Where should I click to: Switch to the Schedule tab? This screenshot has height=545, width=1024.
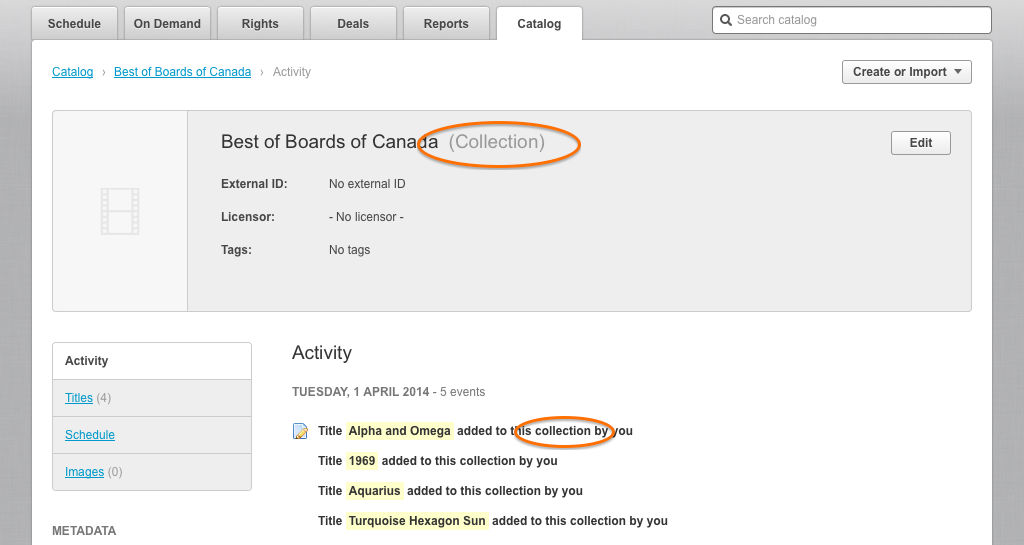coord(74,24)
